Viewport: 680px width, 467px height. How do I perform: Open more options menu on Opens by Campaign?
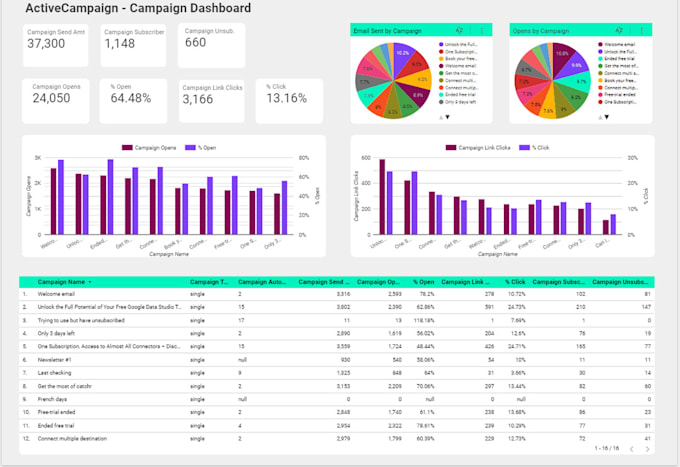coord(642,30)
